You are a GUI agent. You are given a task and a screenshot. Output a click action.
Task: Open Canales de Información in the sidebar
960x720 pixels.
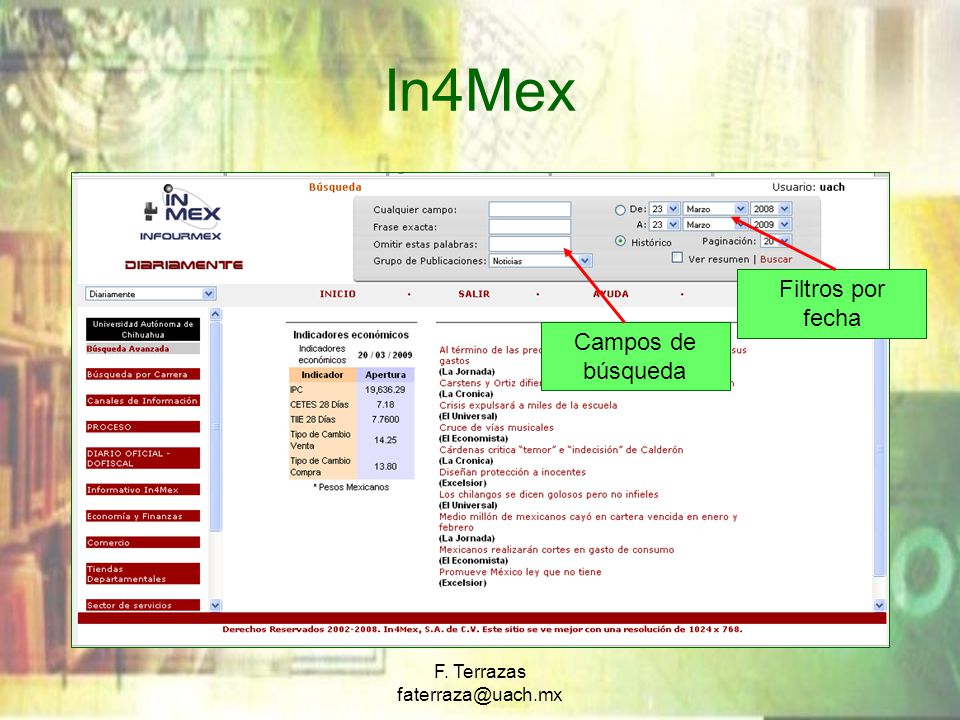(x=143, y=400)
